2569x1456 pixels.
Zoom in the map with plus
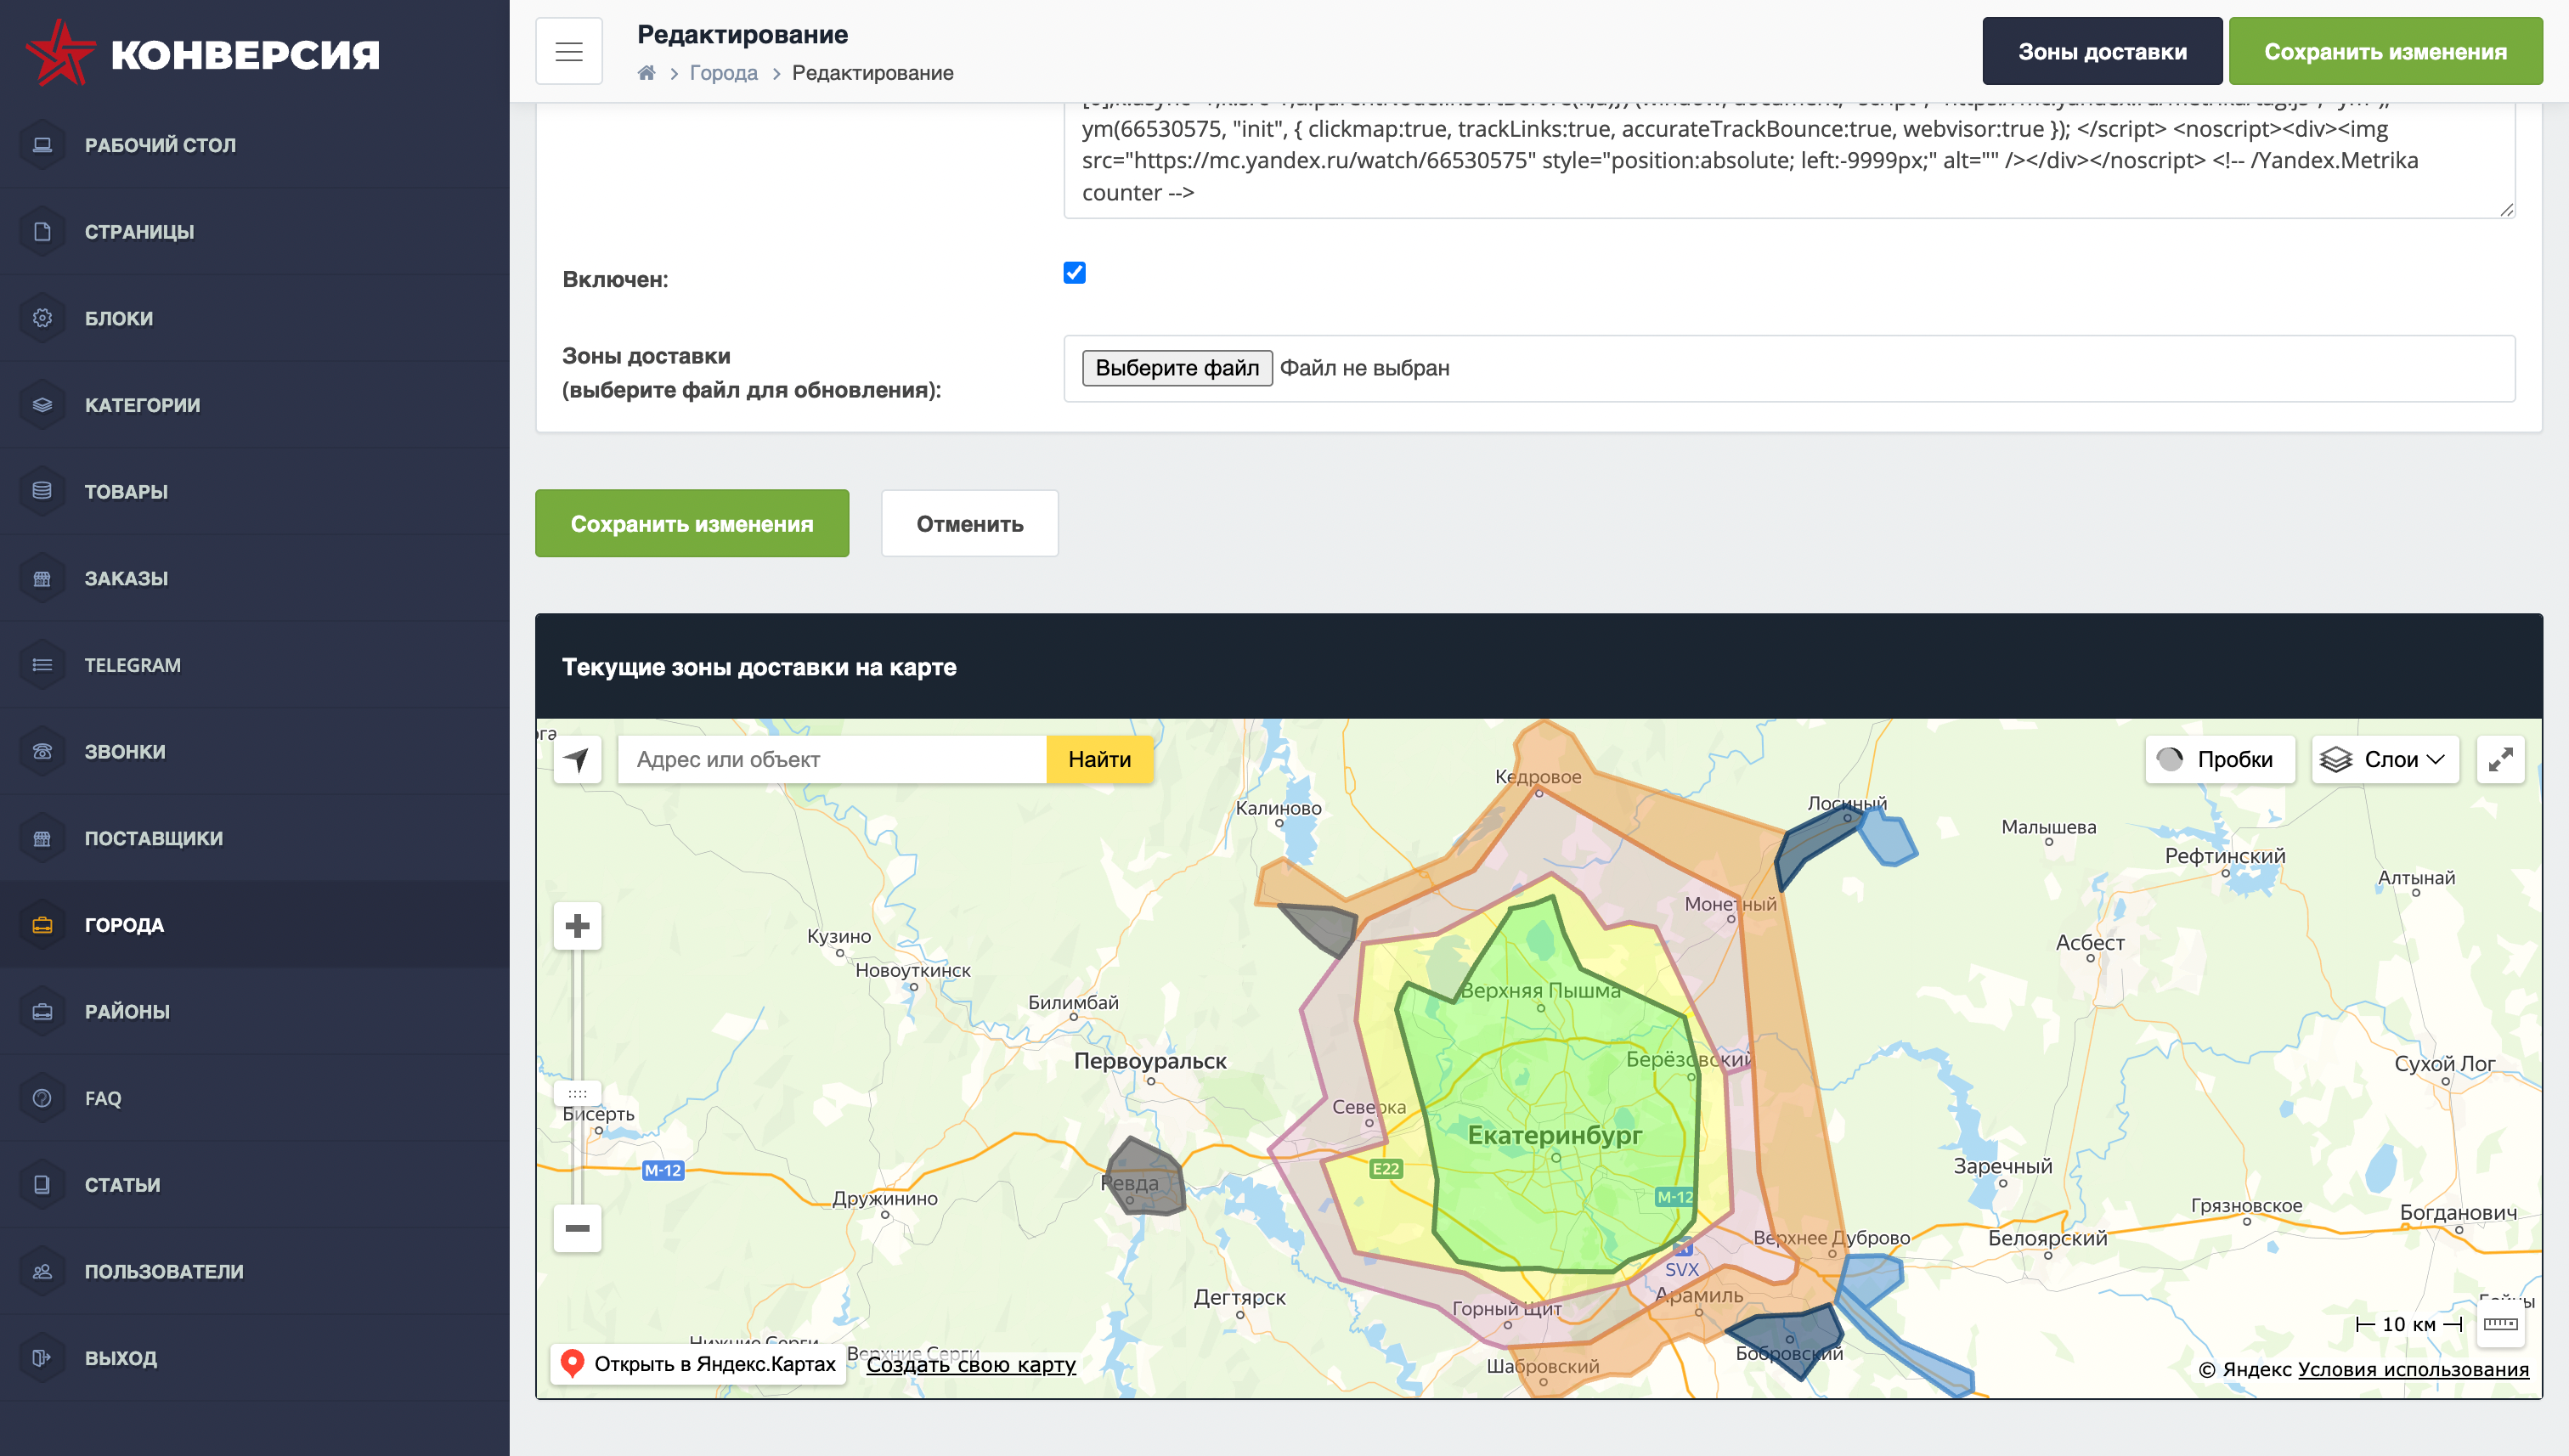coord(577,925)
